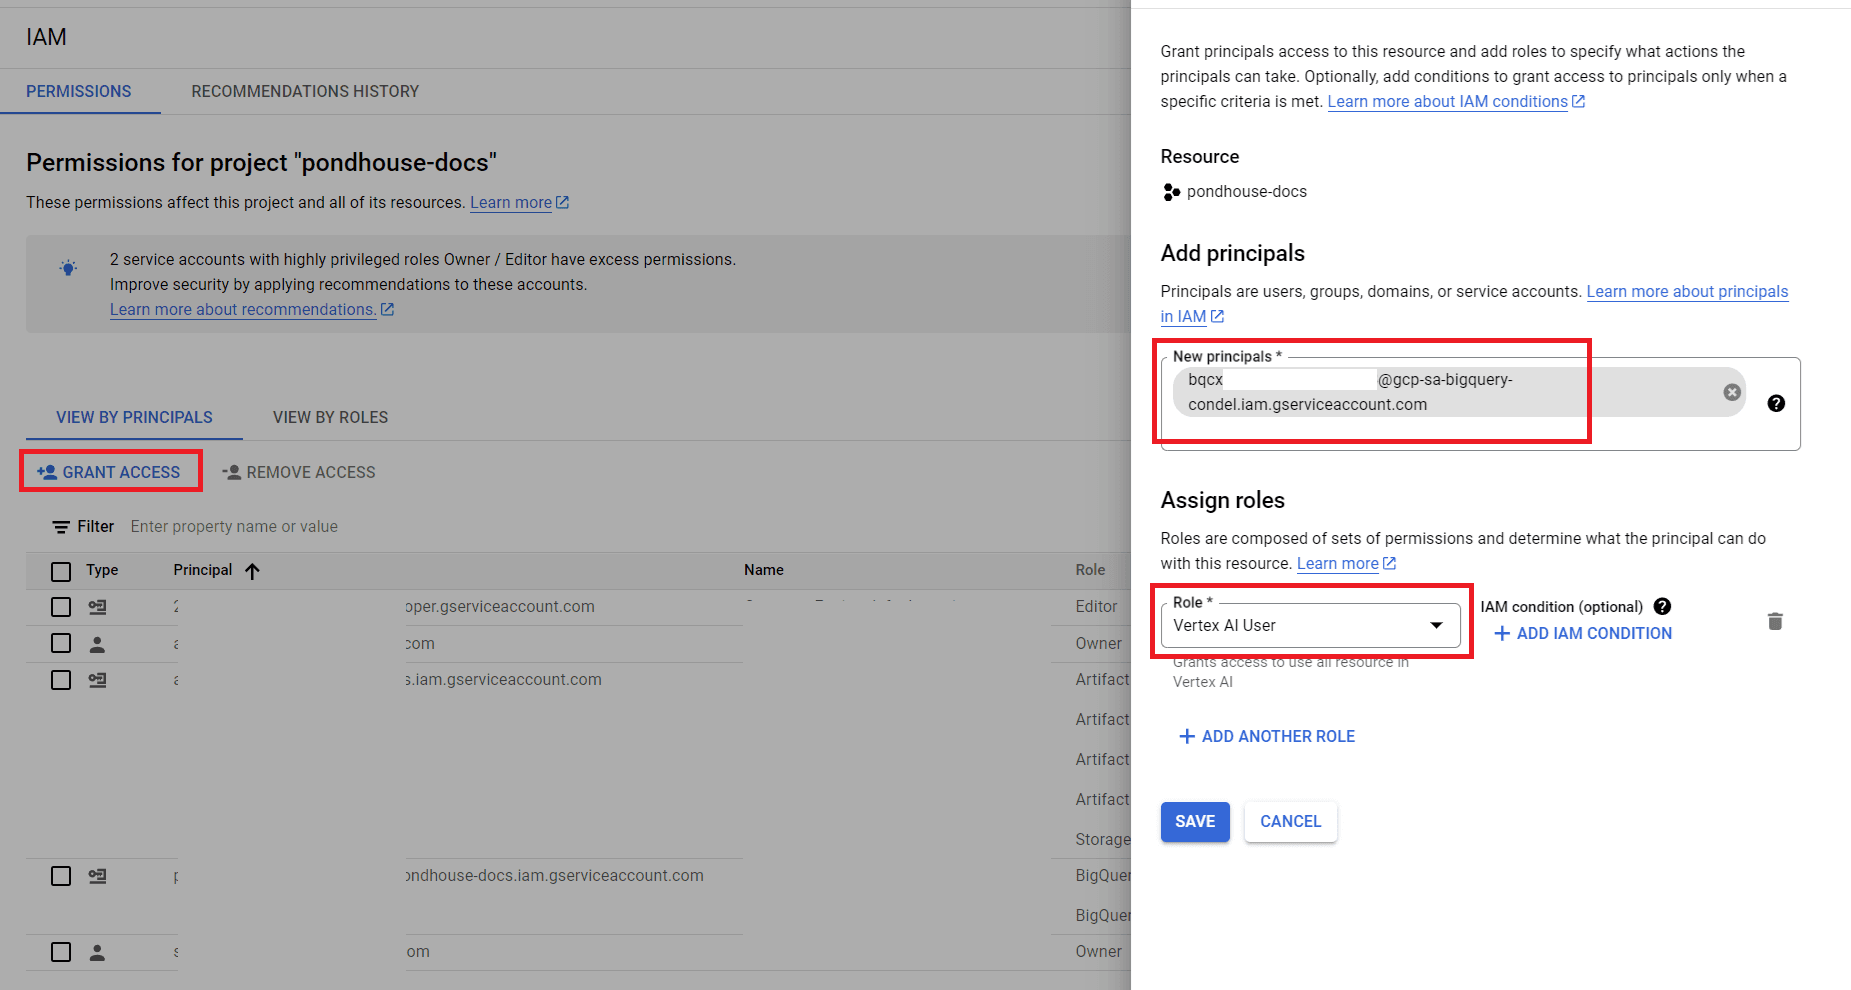Click the SAVE button
Viewport: 1851px width, 990px height.
point(1194,821)
